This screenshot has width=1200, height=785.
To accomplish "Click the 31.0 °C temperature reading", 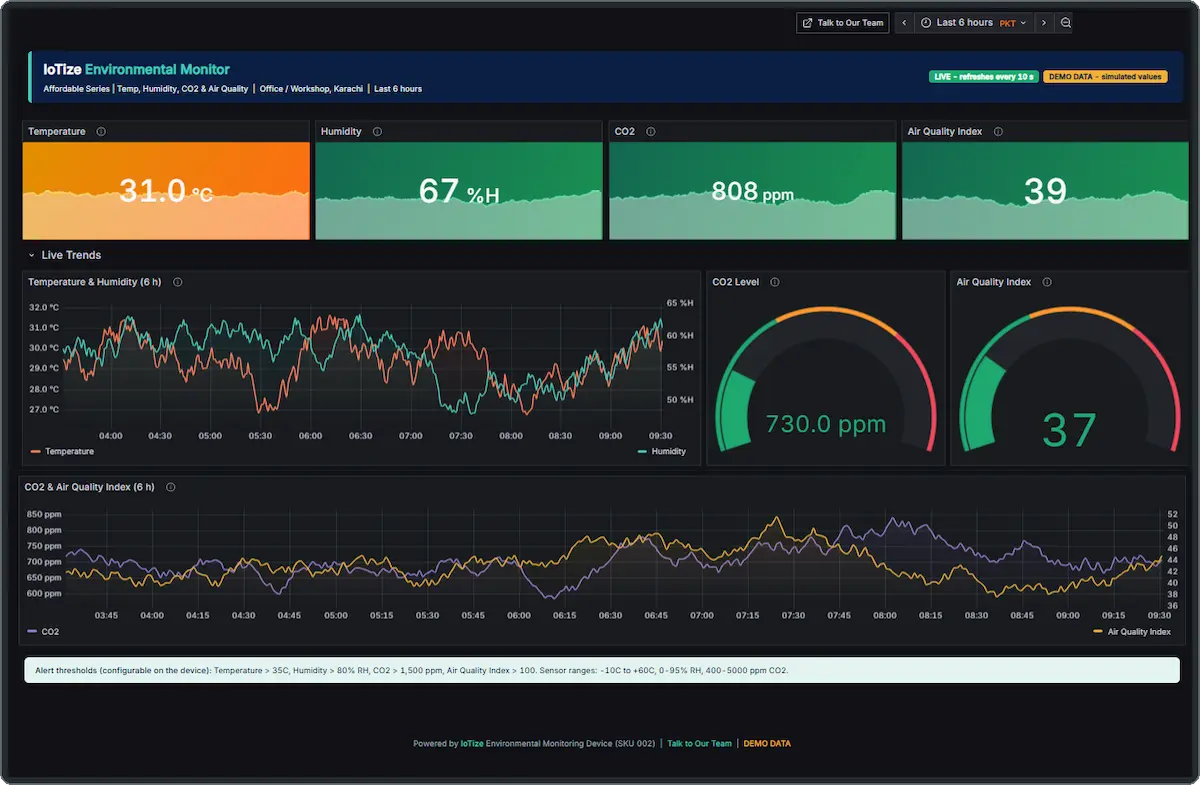I will click(166, 190).
